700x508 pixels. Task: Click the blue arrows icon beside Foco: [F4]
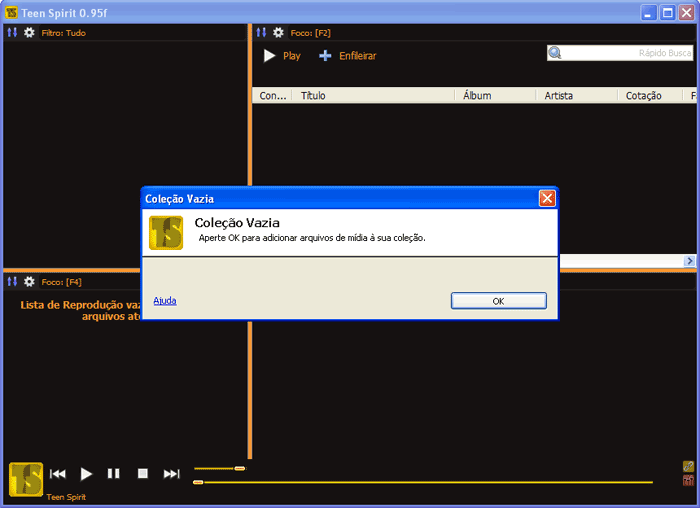pos(12,282)
